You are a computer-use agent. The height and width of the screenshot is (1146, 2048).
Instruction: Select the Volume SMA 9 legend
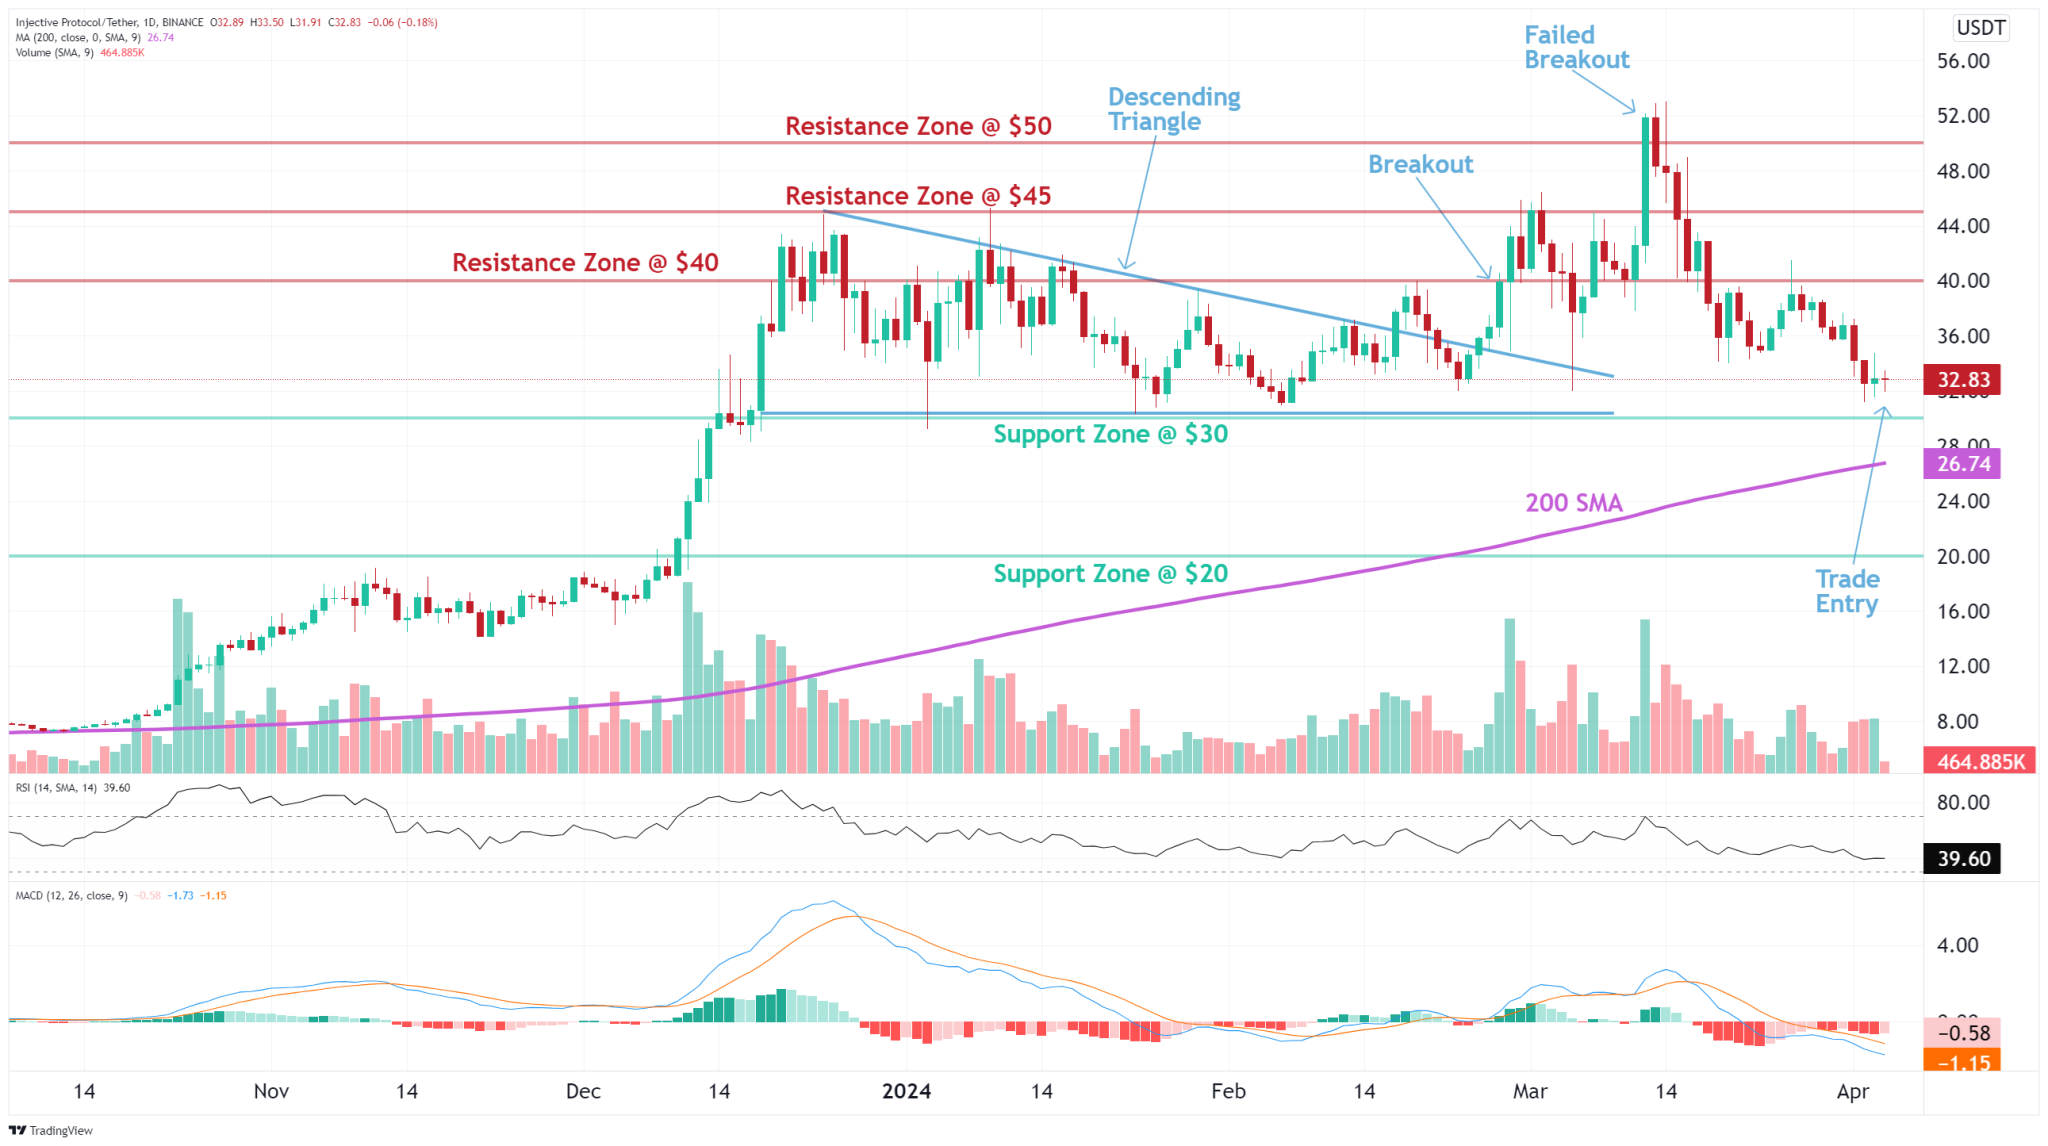pos(55,52)
